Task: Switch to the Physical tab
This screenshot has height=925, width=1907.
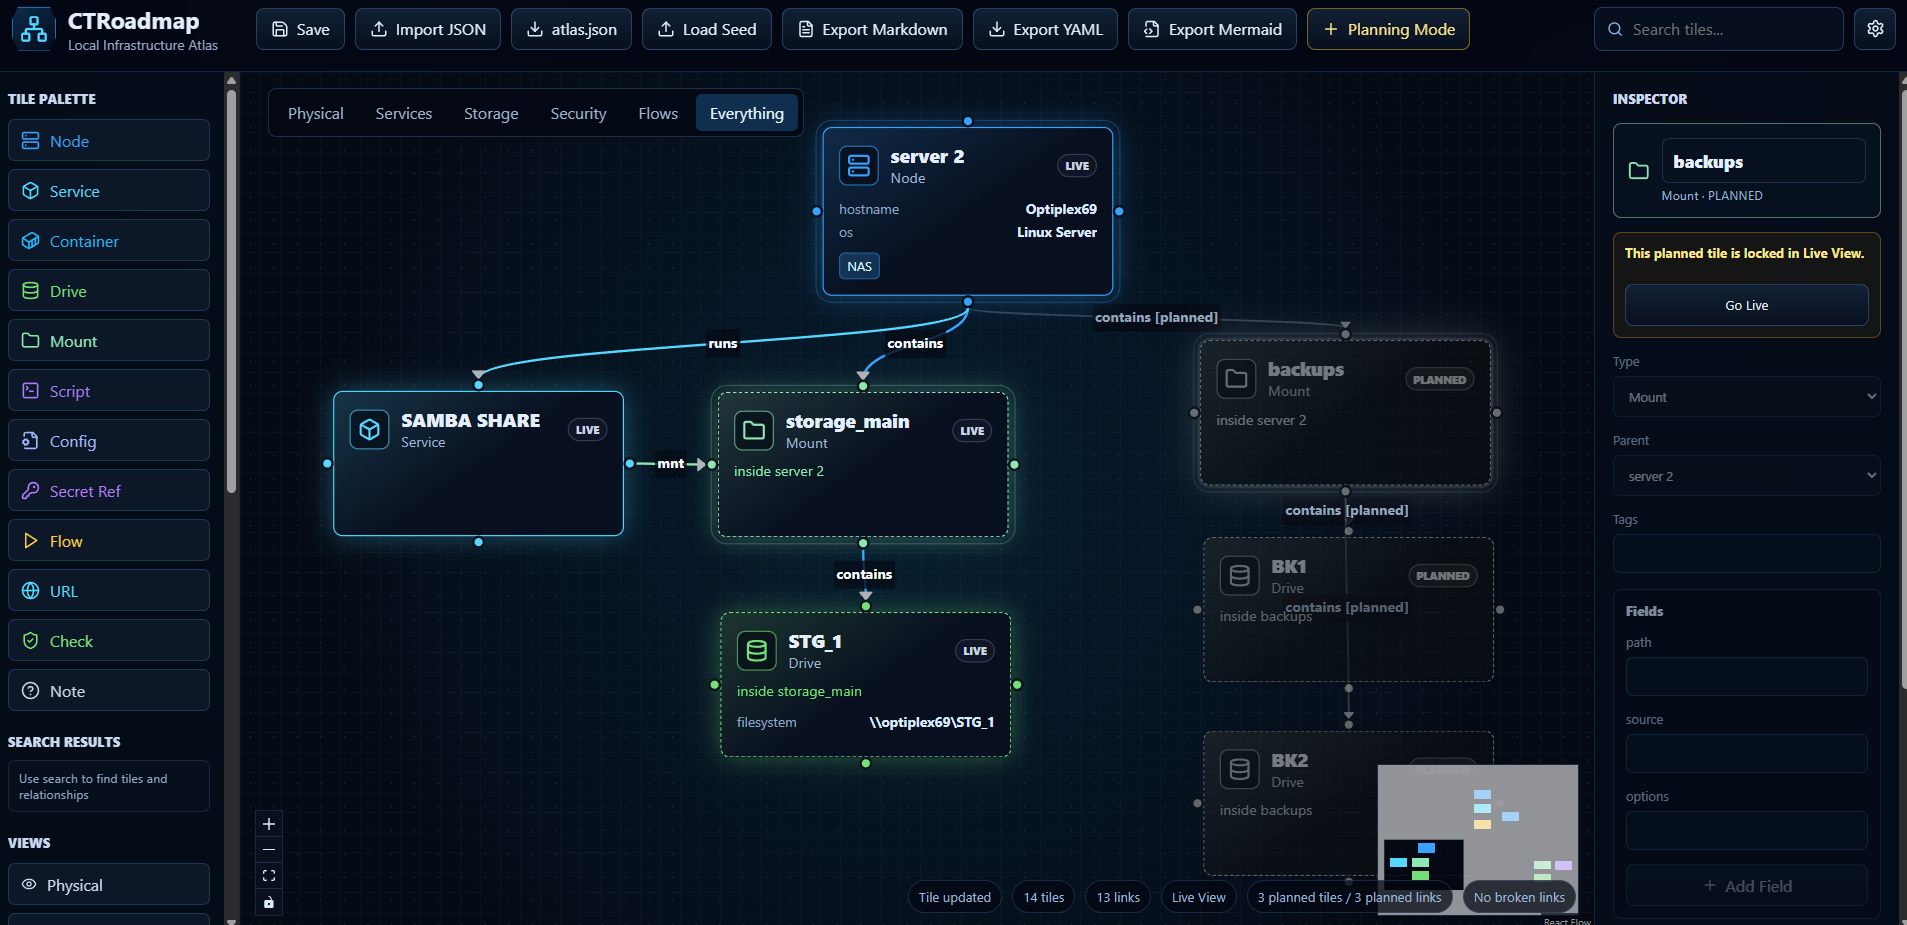Action: [315, 114]
